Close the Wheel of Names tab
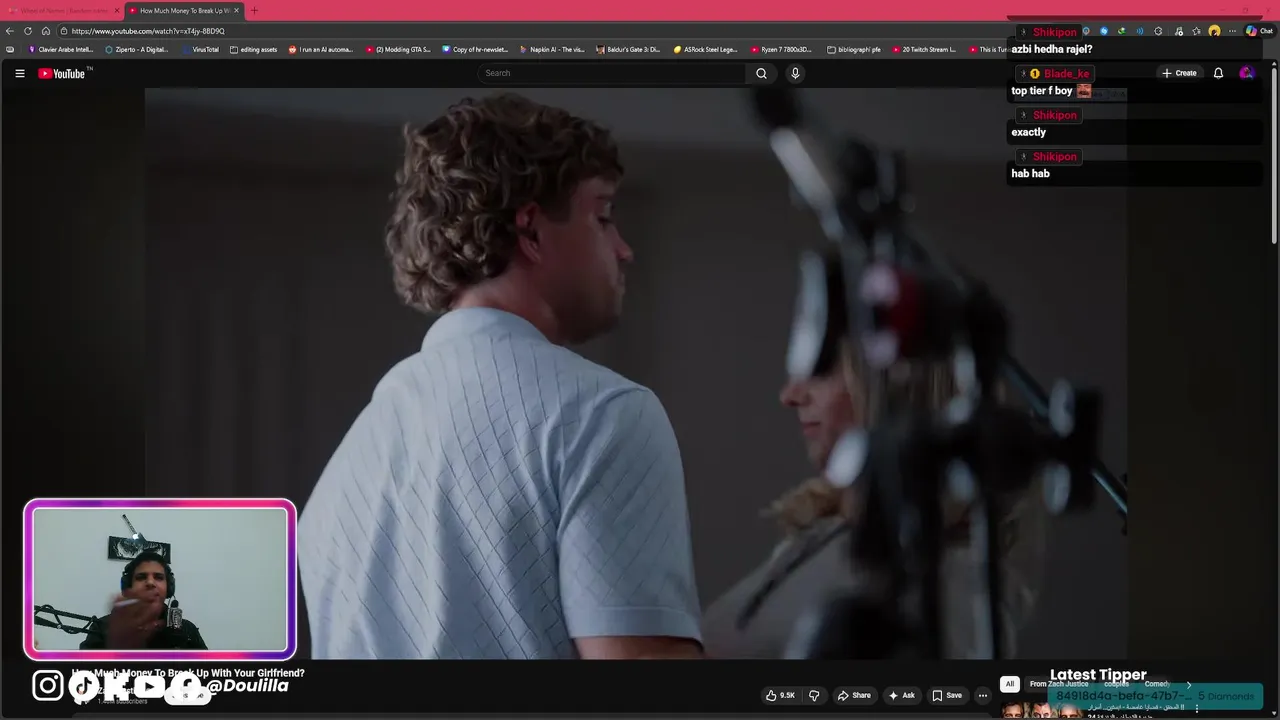 [117, 10]
